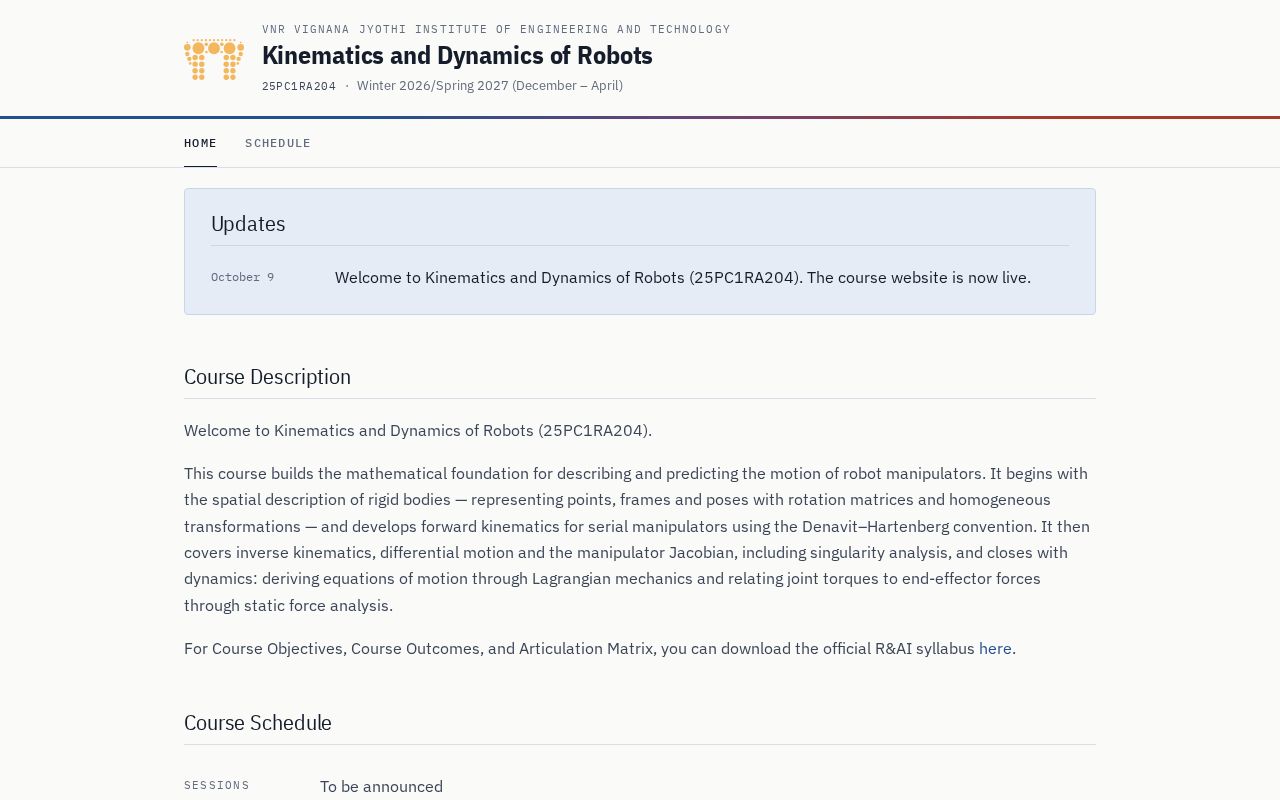
Task: Switch to the Schedule tab
Action: [278, 143]
